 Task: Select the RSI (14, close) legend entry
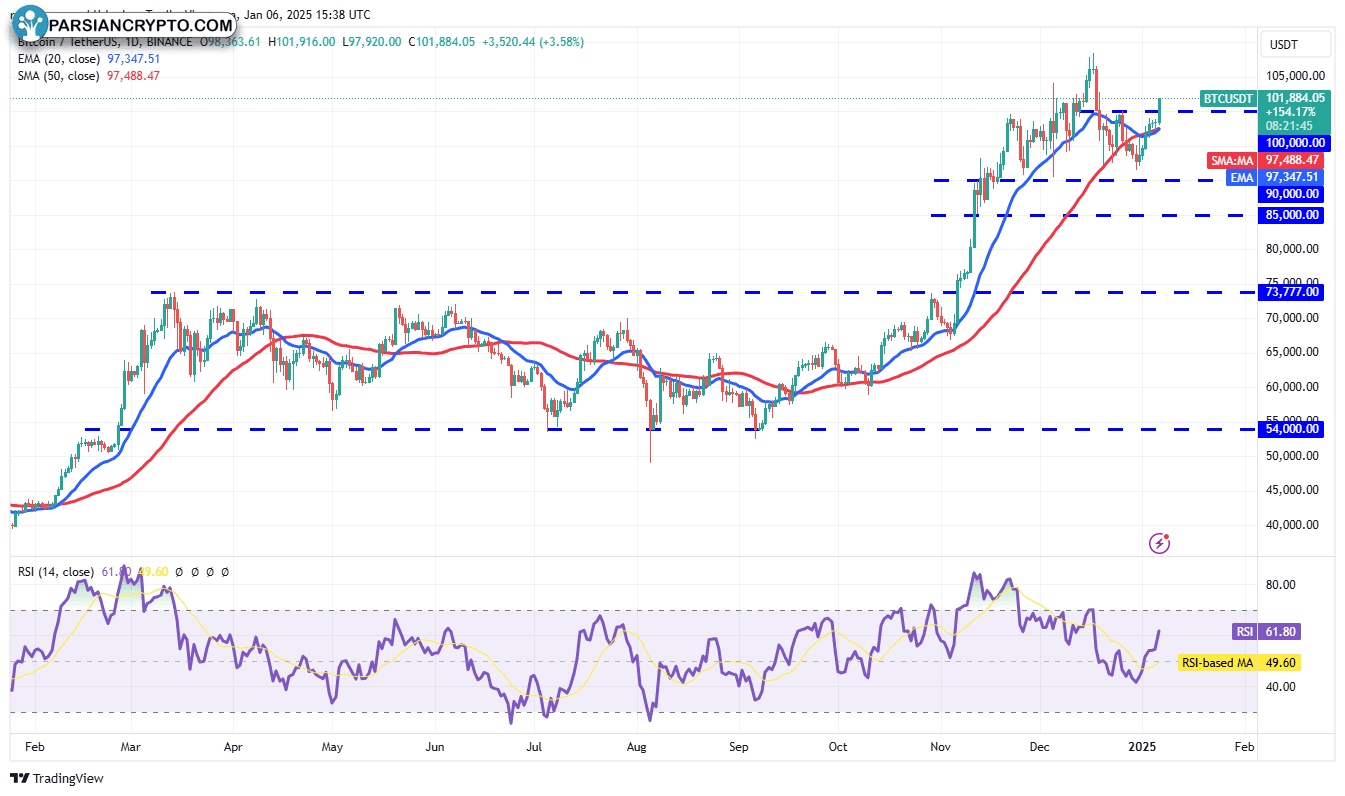pyautogui.click(x=56, y=572)
